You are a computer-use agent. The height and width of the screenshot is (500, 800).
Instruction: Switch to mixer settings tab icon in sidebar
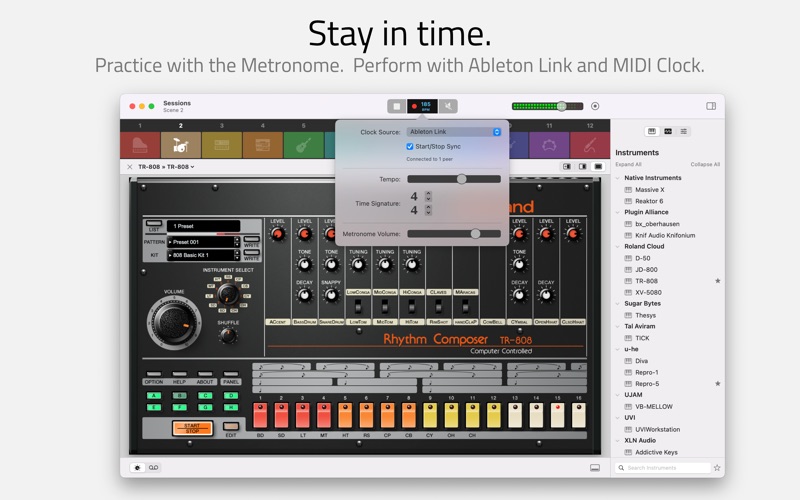684,132
